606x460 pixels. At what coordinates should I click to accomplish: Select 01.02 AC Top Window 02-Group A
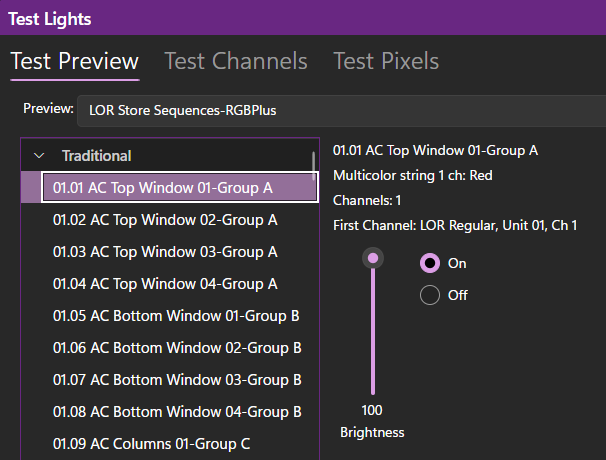click(x=165, y=220)
